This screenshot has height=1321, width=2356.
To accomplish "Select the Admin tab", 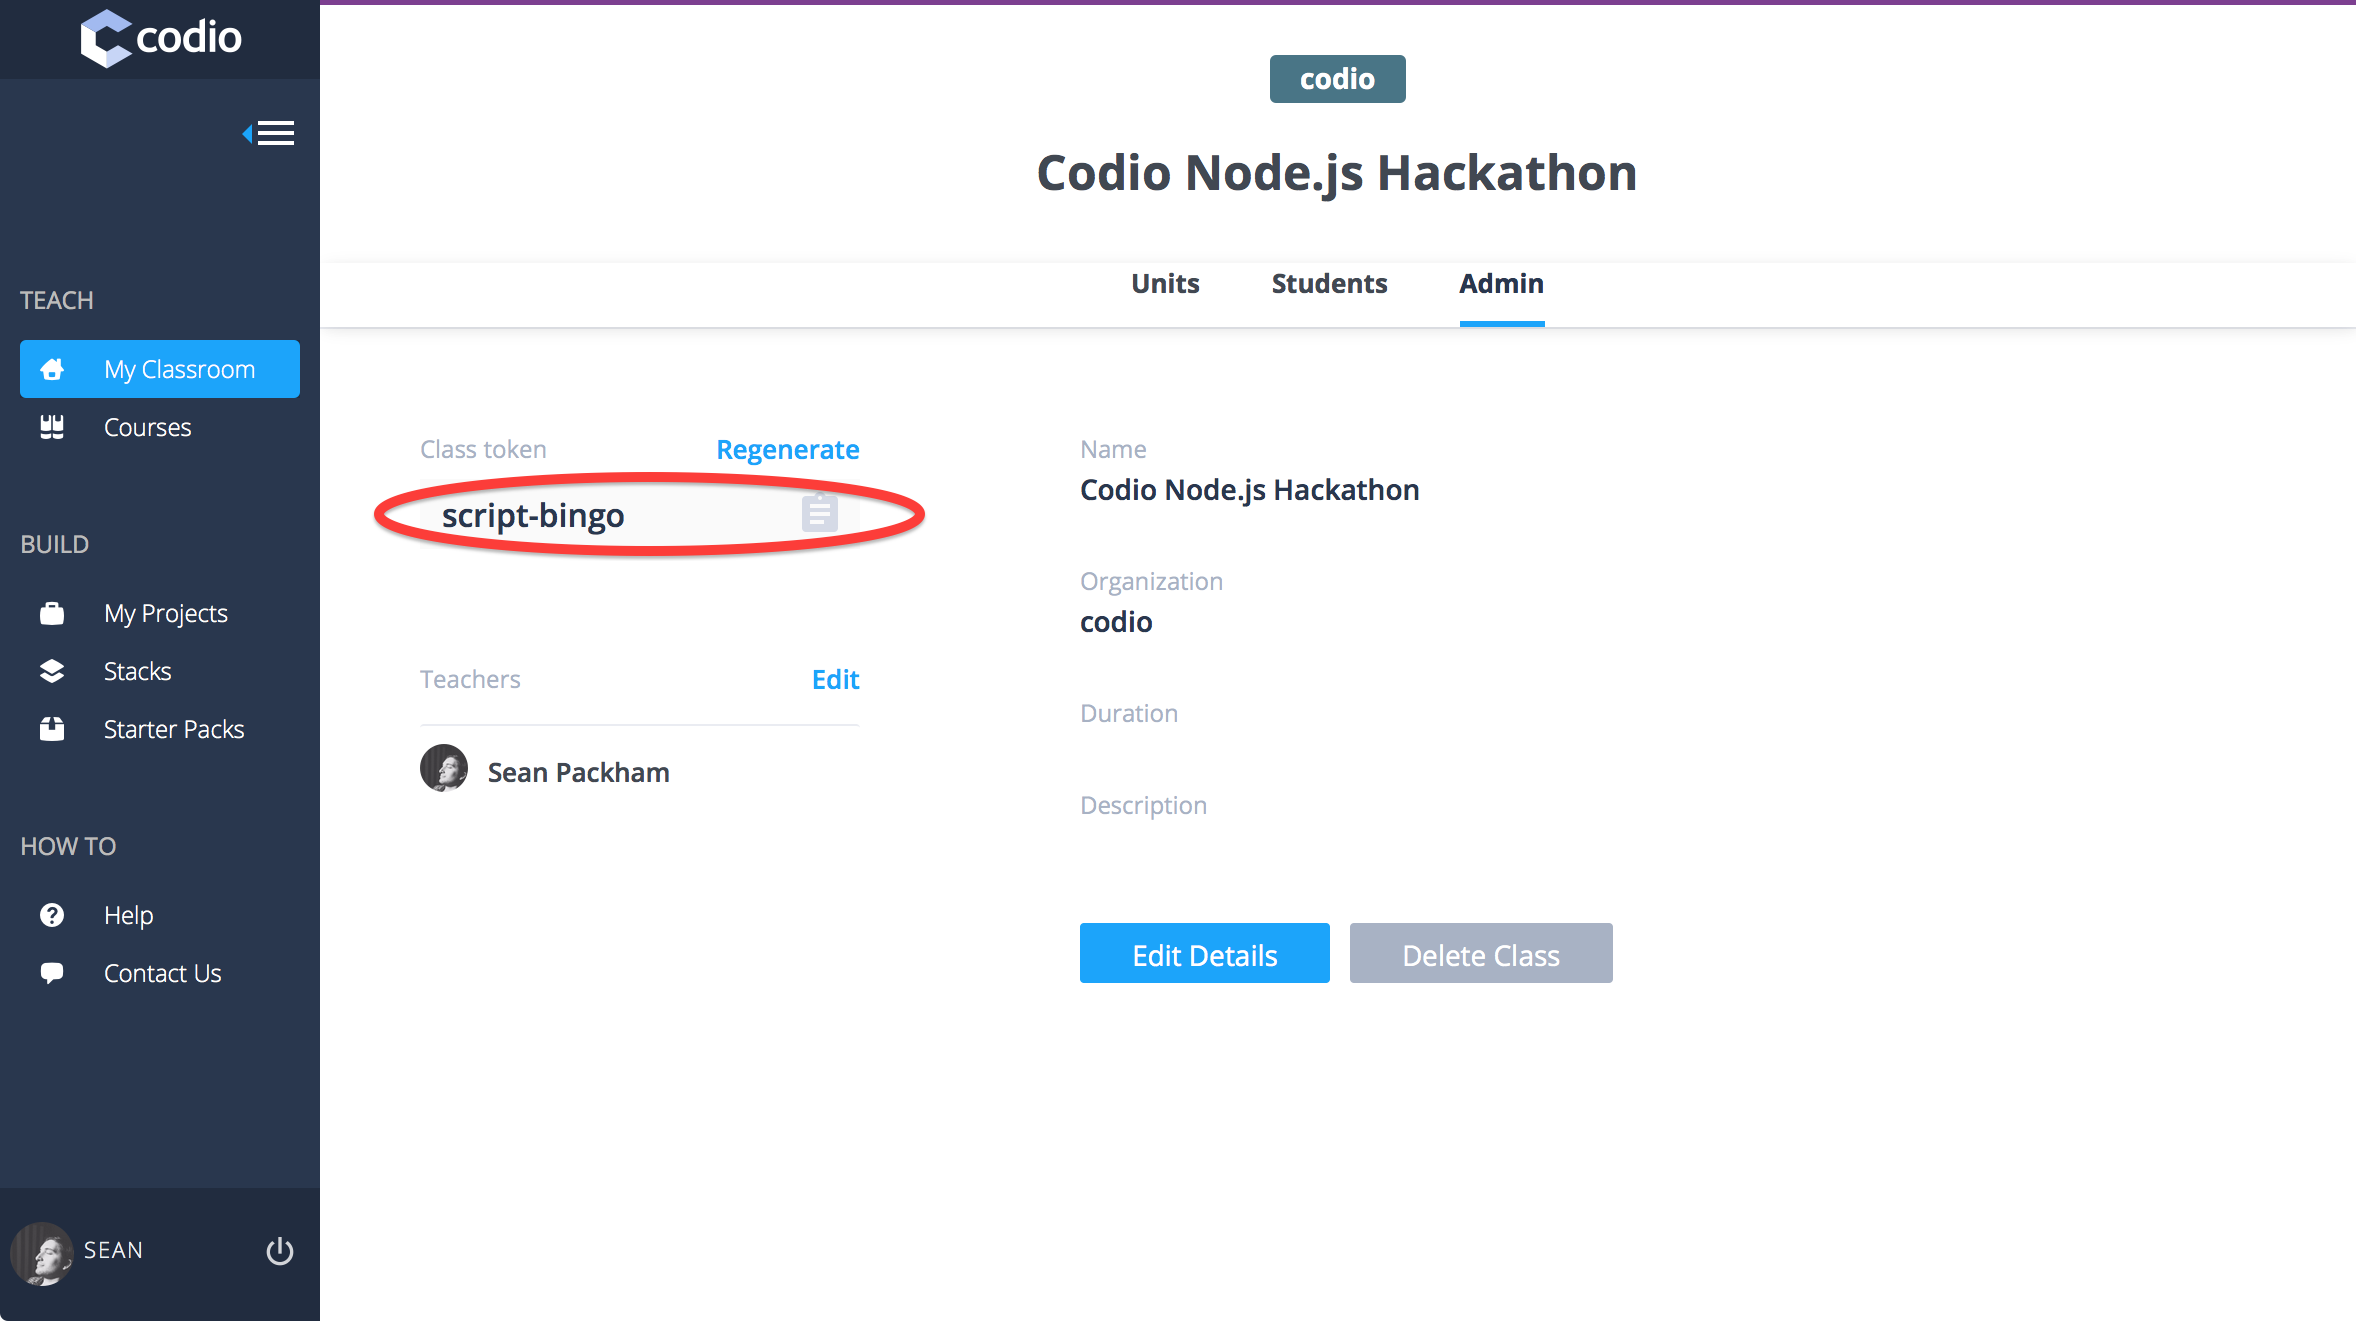I will (1500, 283).
